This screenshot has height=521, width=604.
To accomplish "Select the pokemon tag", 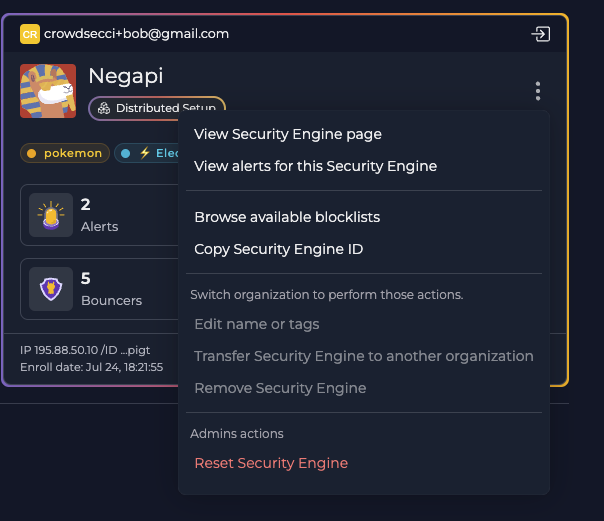I will (x=64, y=153).
